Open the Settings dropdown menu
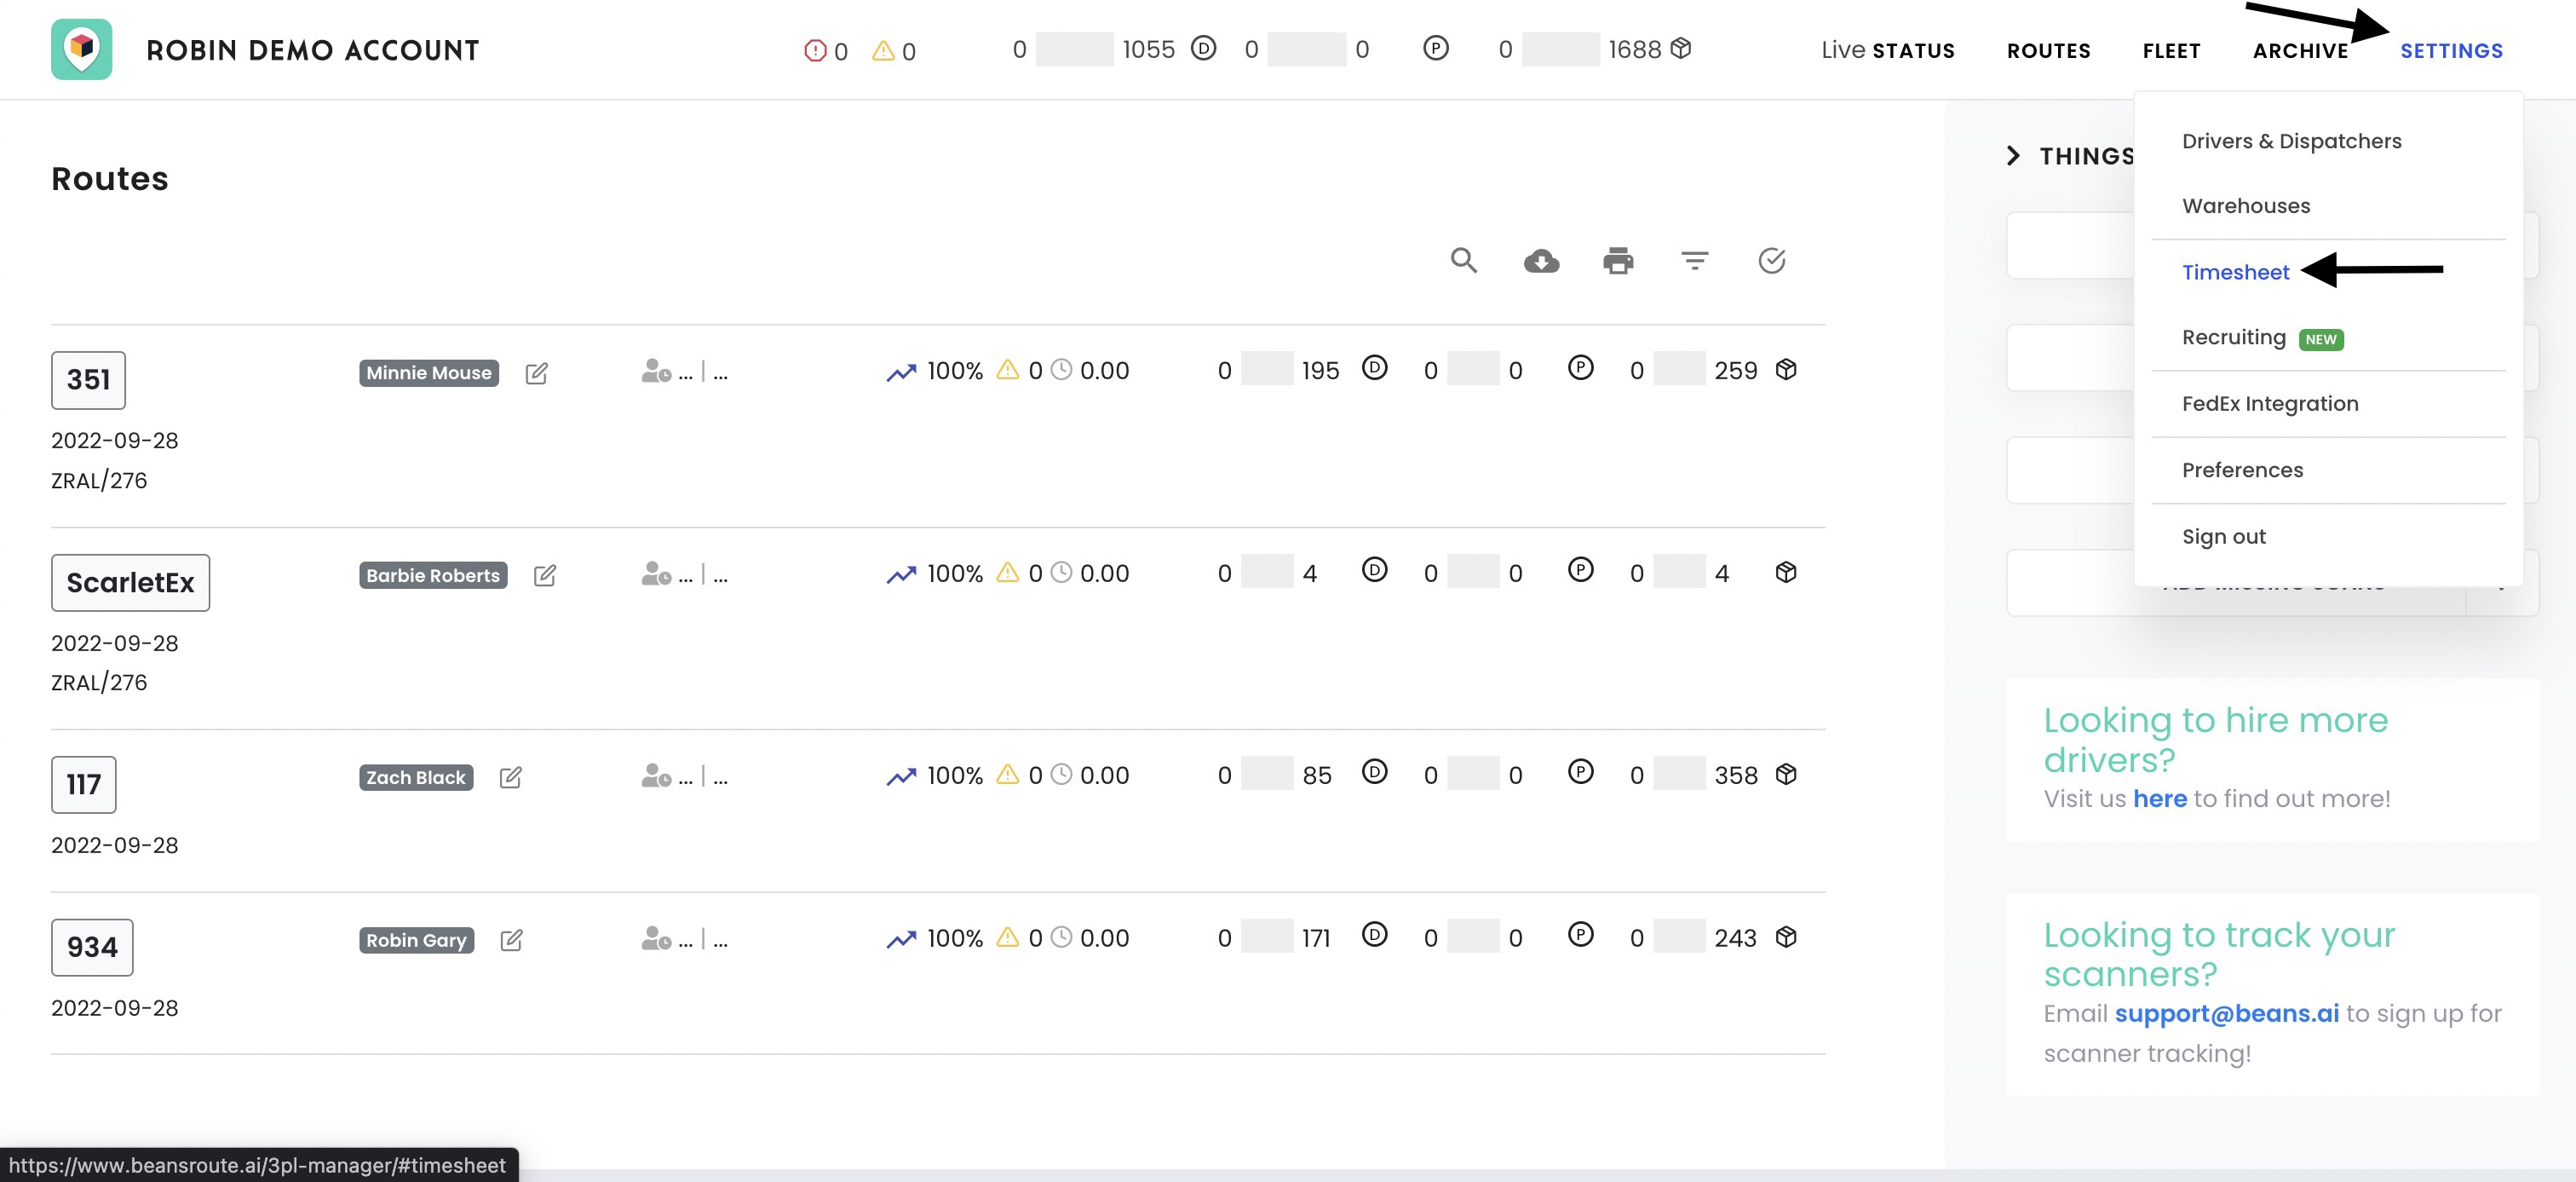 click(2451, 51)
